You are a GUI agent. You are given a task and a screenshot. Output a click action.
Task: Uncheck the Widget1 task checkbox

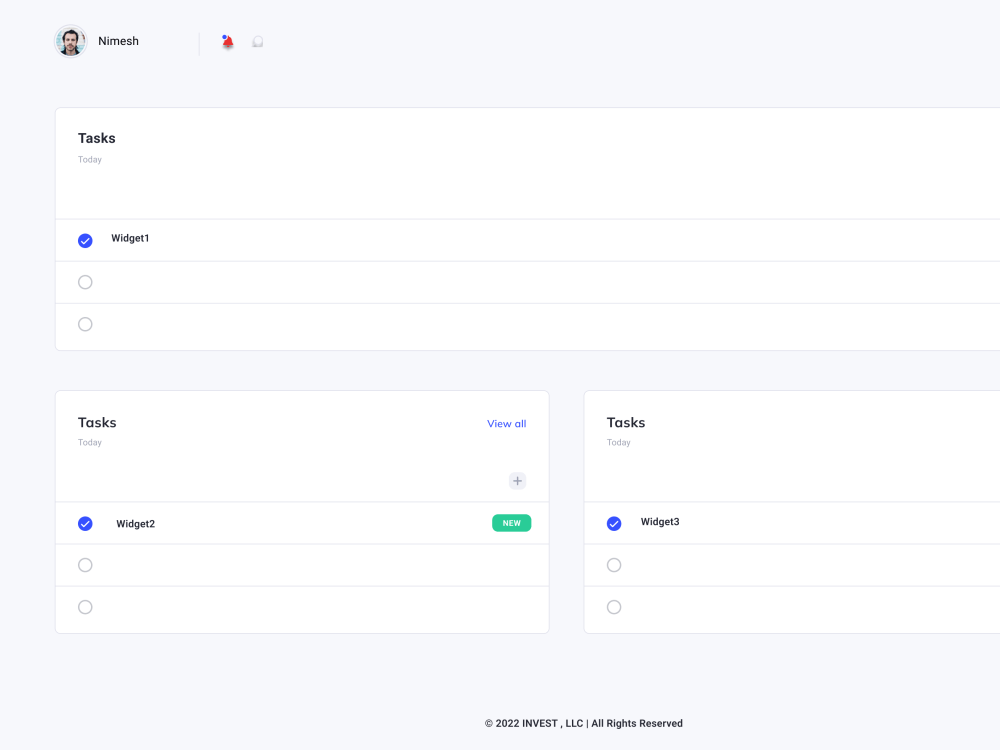pyautogui.click(x=85, y=240)
